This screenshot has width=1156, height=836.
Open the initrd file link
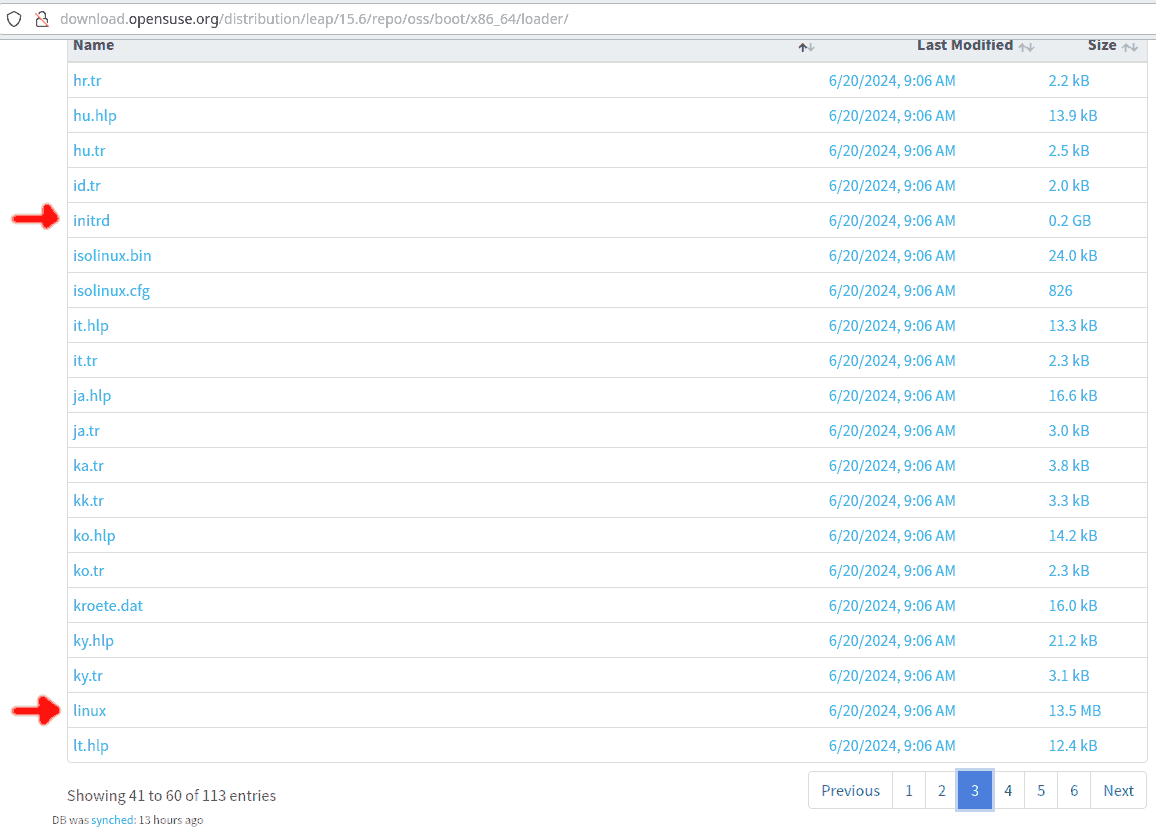point(91,220)
